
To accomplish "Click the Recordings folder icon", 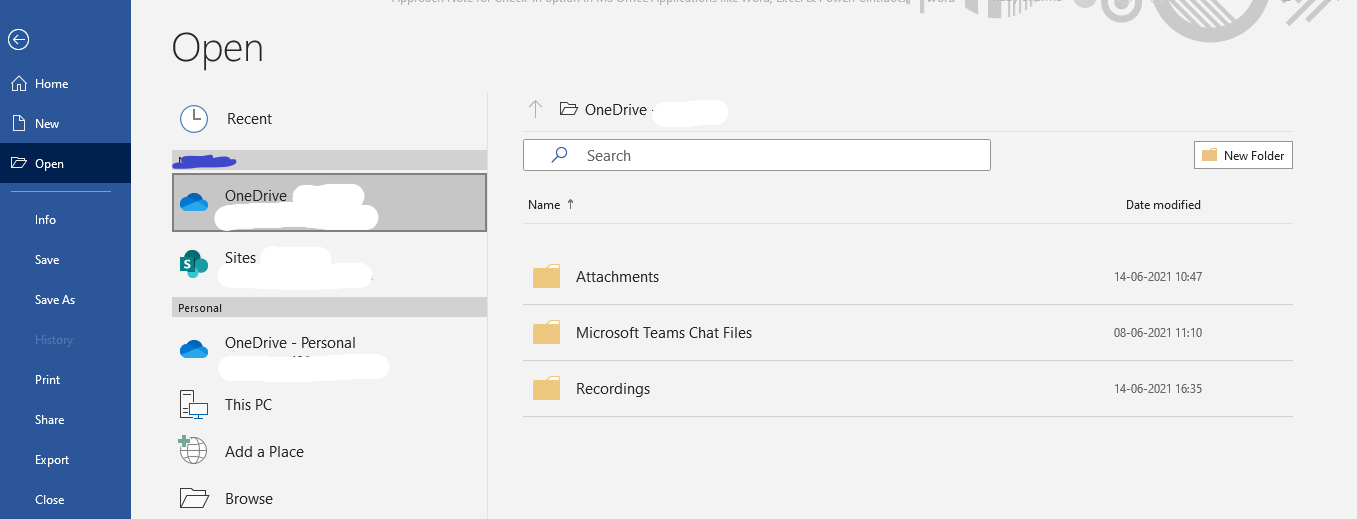I will point(546,389).
